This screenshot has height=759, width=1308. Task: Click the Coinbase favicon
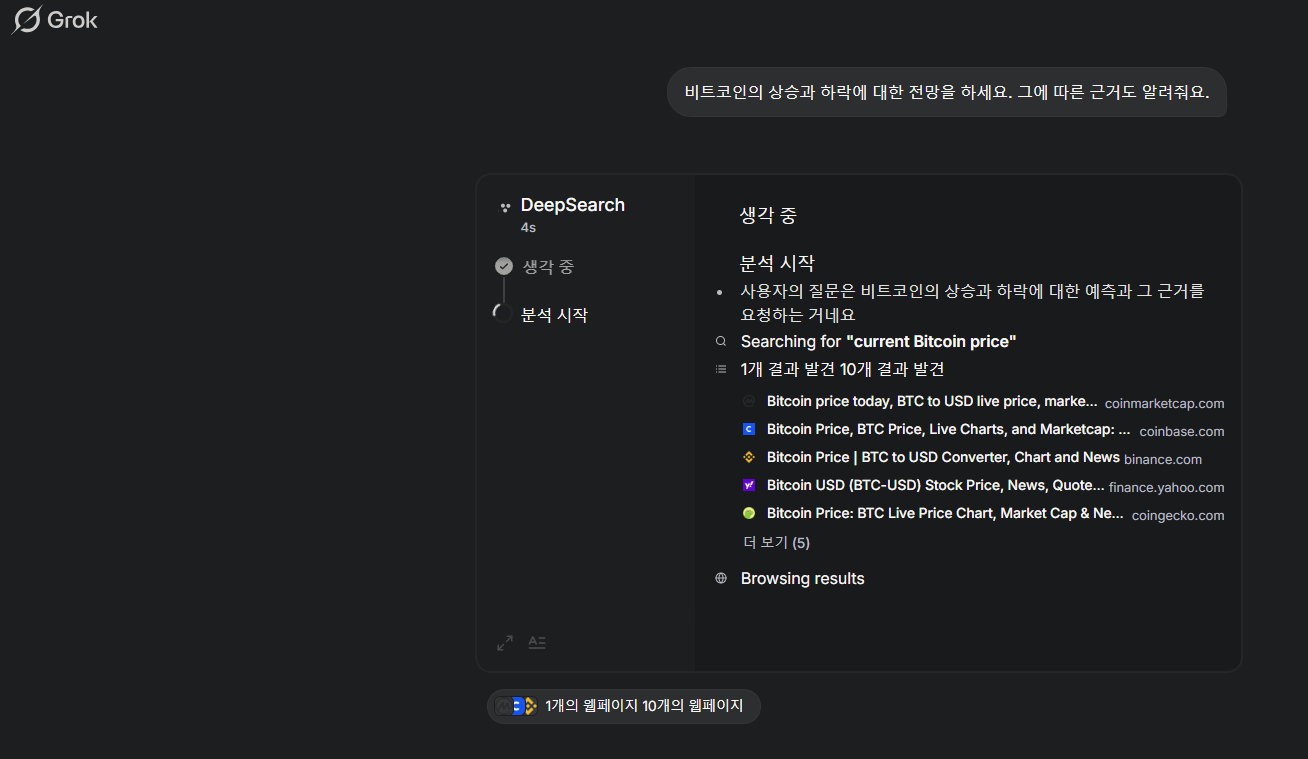[749, 429]
